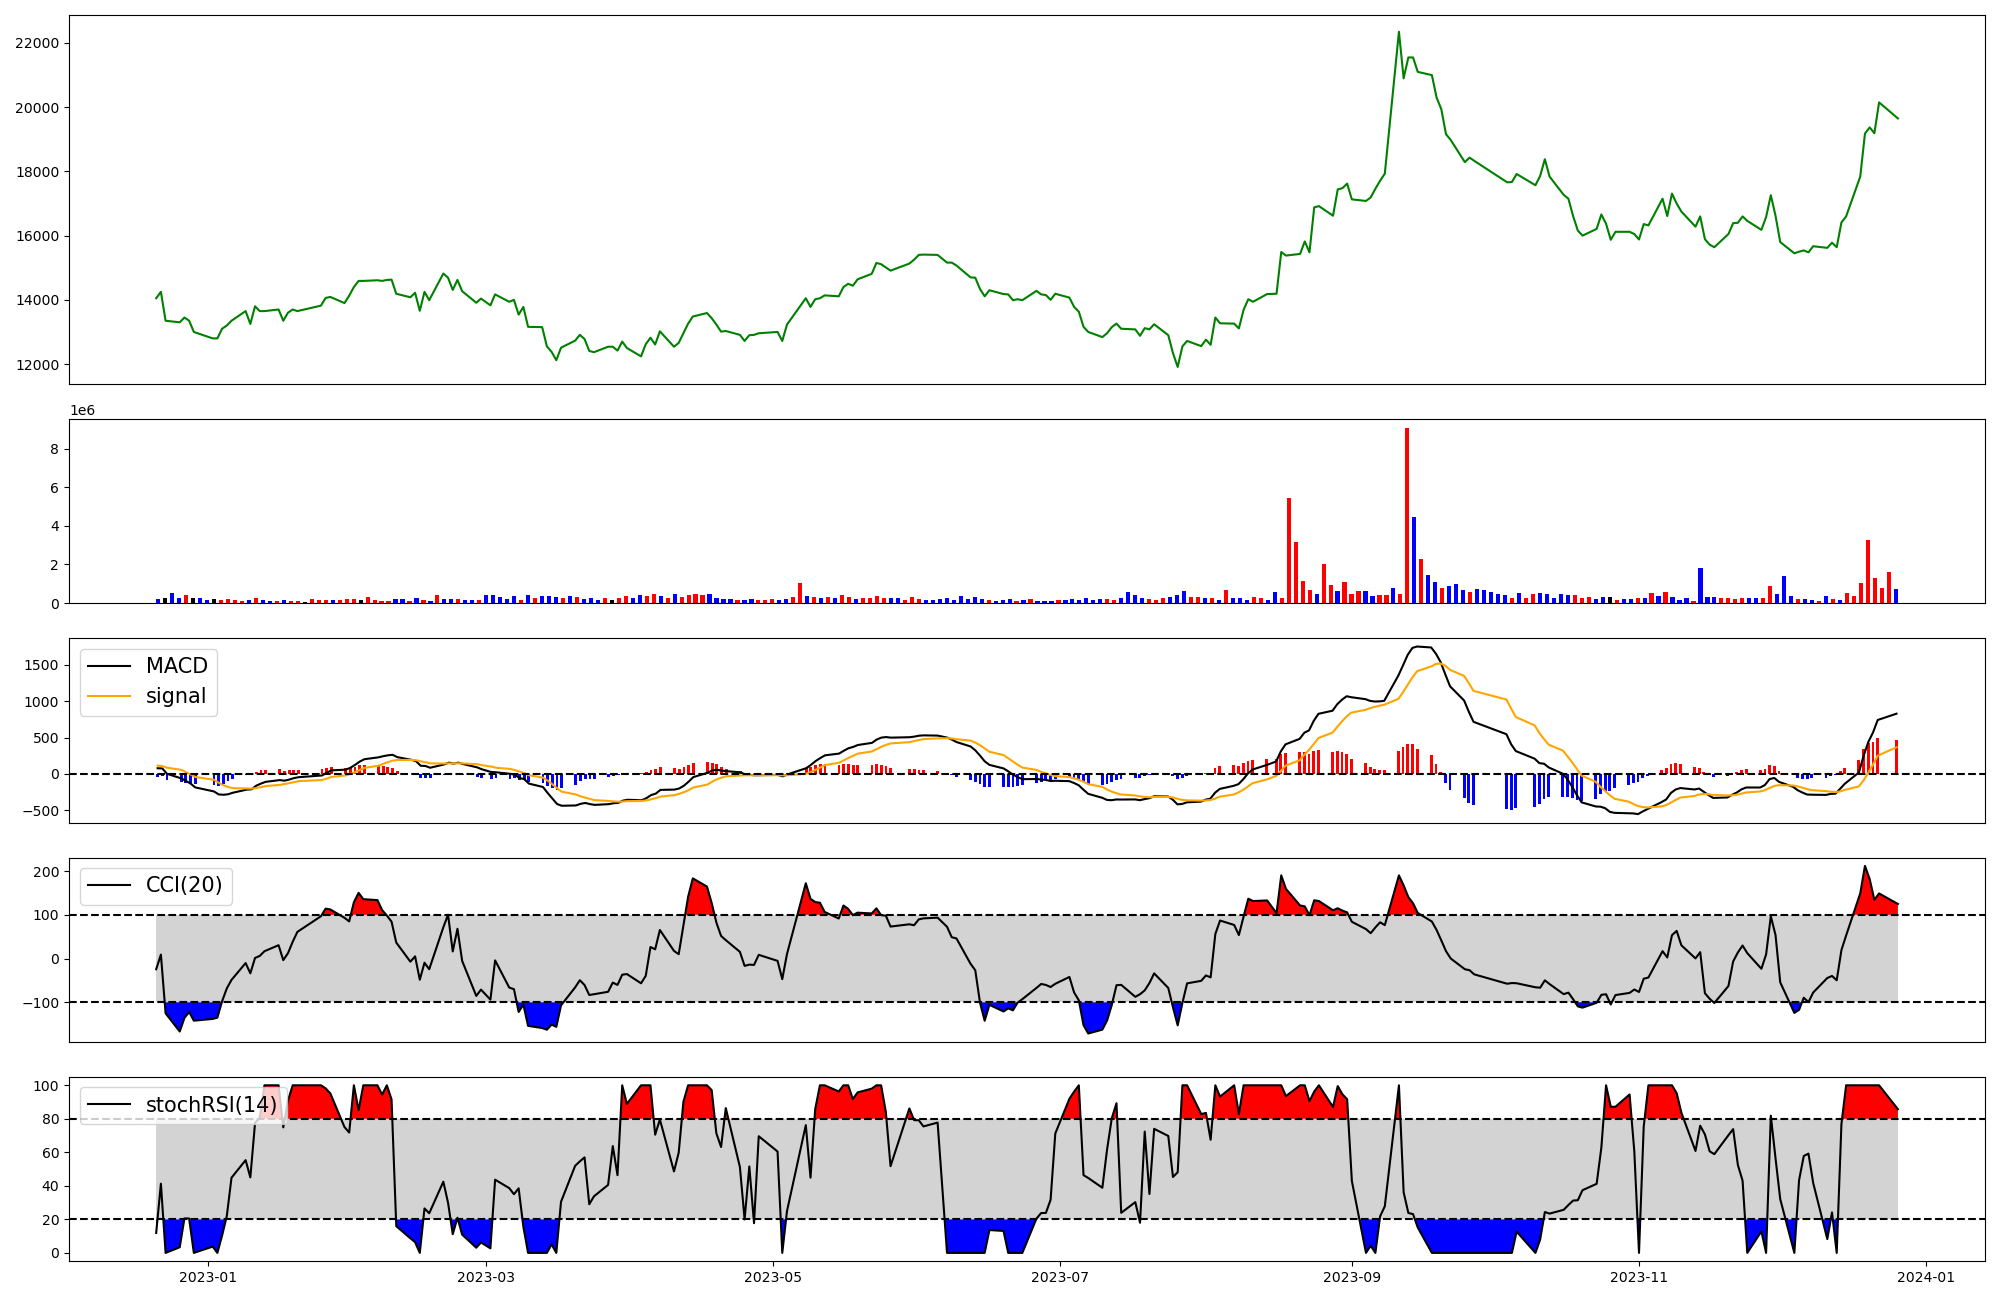Click the 2023-07 date tick label
The image size is (2000, 1300).
[1060, 1277]
